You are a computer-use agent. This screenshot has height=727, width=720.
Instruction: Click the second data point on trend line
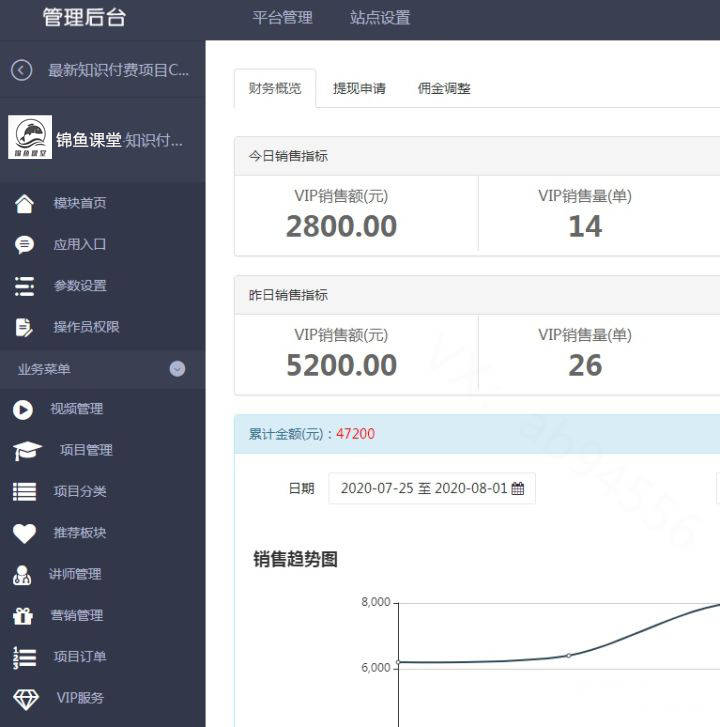click(x=569, y=656)
